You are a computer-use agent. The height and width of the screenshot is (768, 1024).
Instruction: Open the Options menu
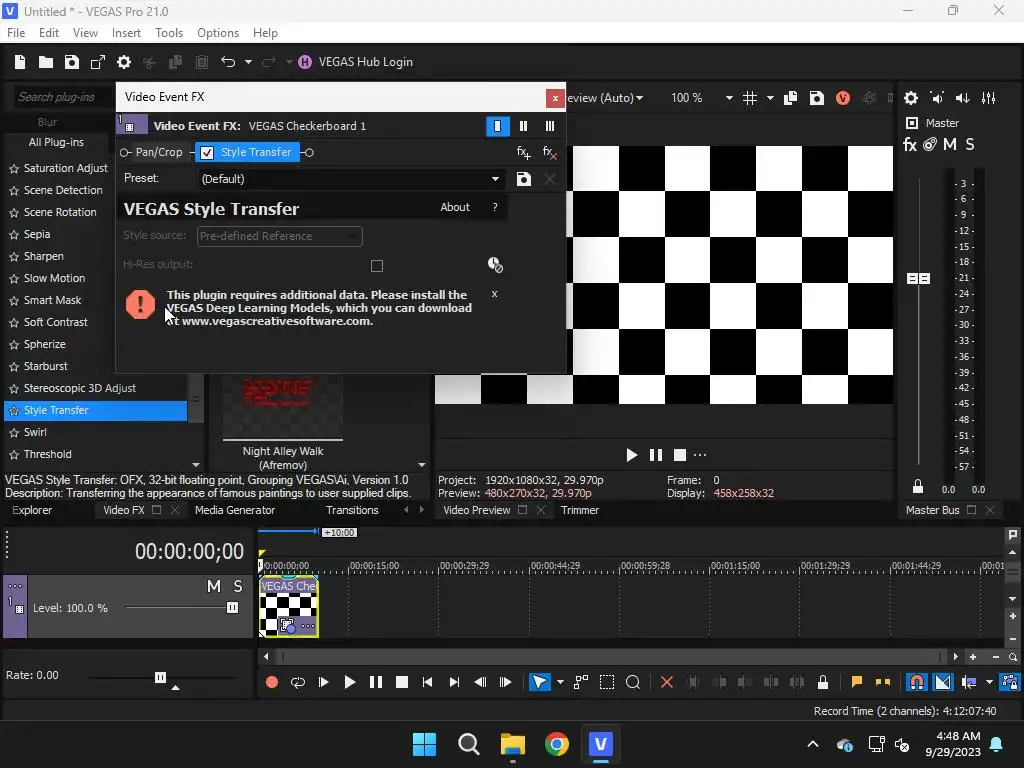(x=217, y=33)
